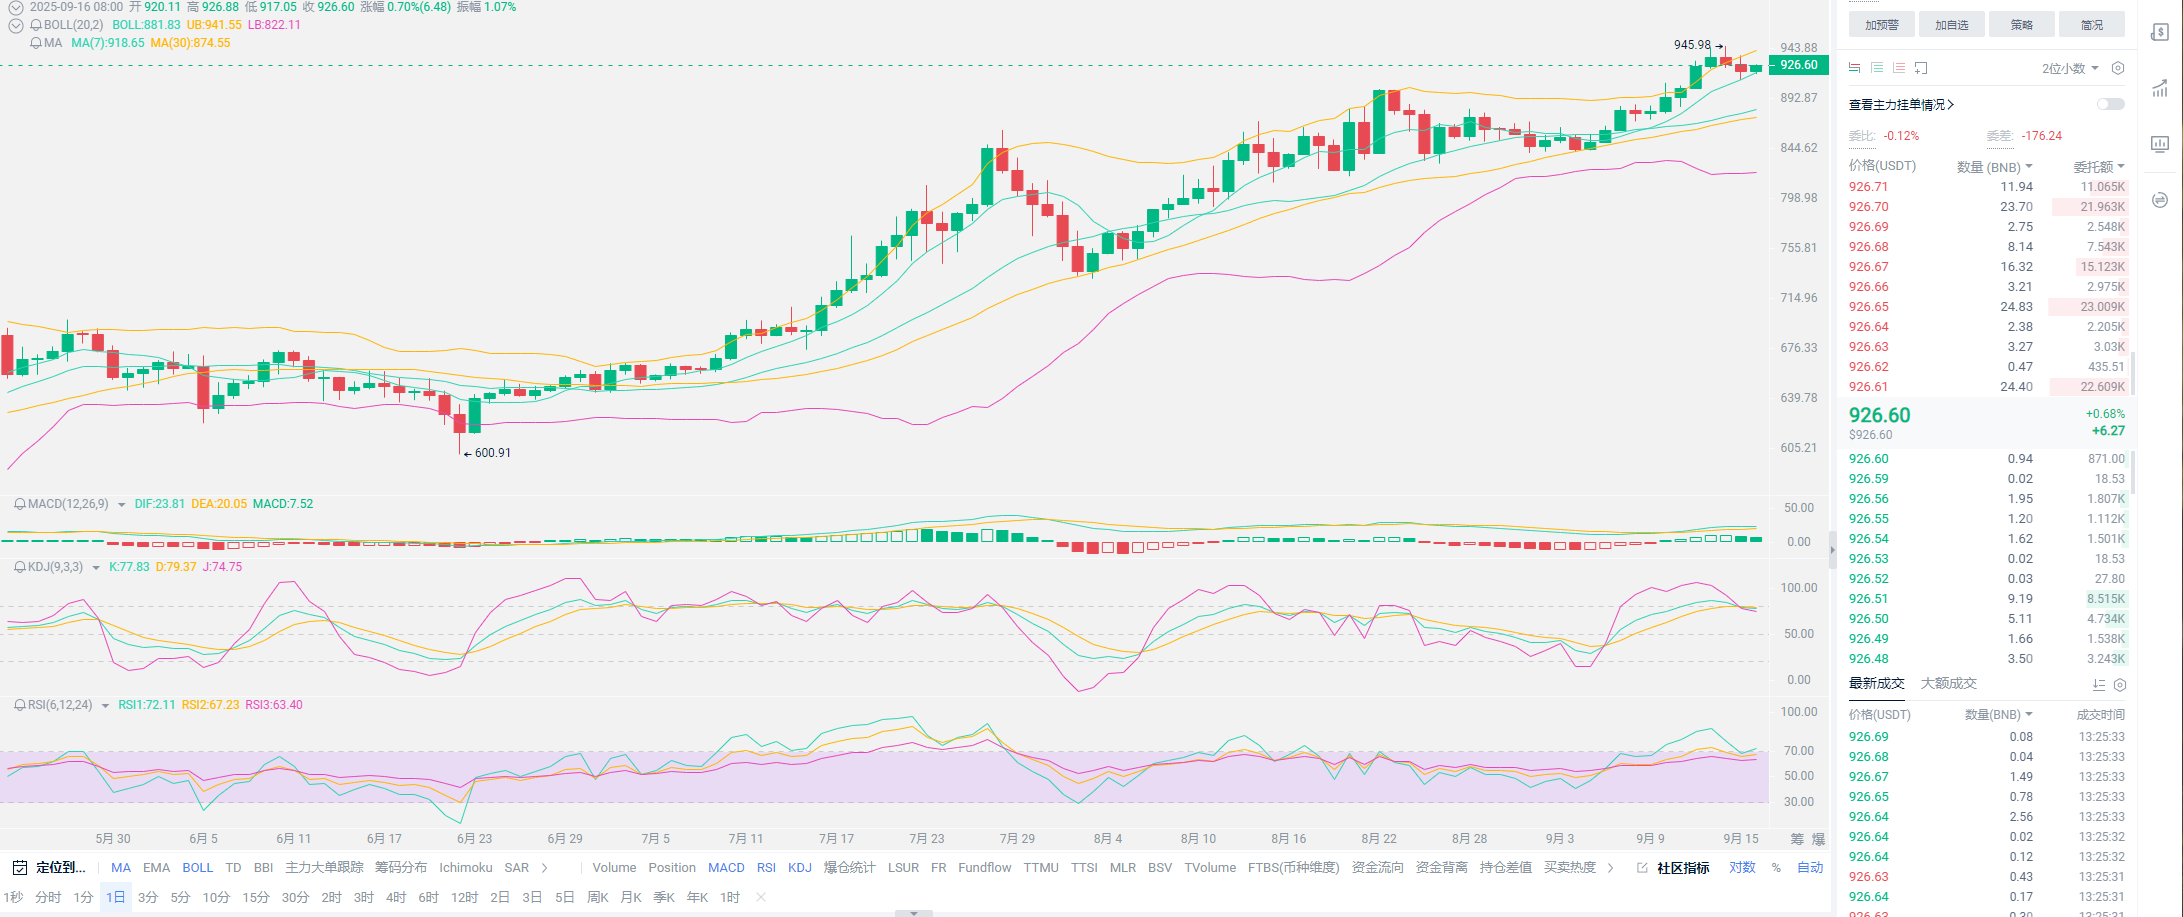Image resolution: width=2183 pixels, height=917 pixels.
Task: Open the 数量 (BNB) column dropdown in order book
Action: coord(1995,167)
